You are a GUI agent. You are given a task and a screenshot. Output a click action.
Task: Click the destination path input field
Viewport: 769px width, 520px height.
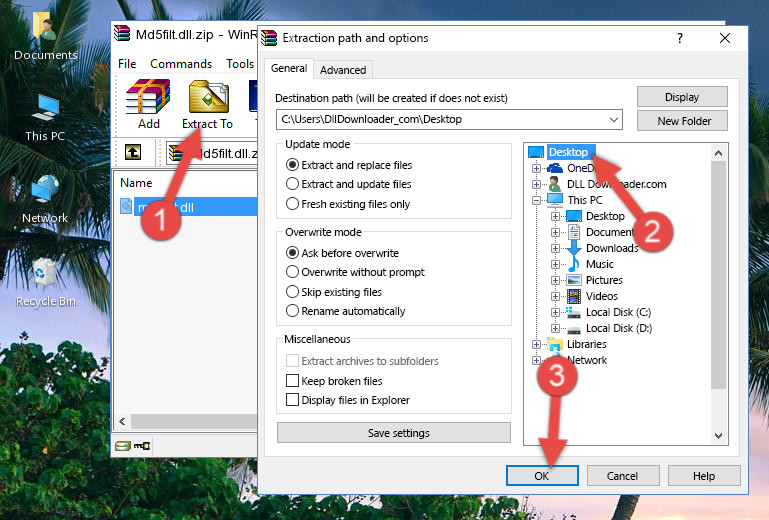(x=449, y=120)
